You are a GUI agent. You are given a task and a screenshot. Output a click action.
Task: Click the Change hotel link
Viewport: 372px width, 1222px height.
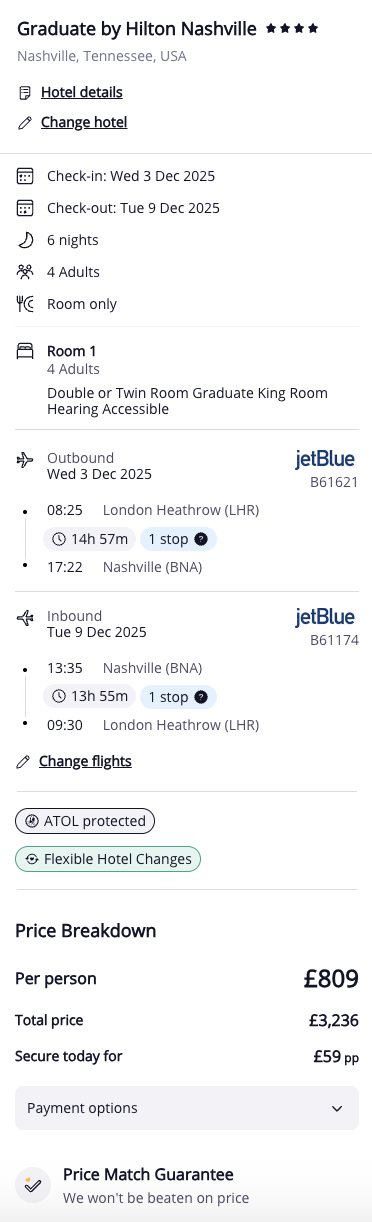[x=84, y=123]
